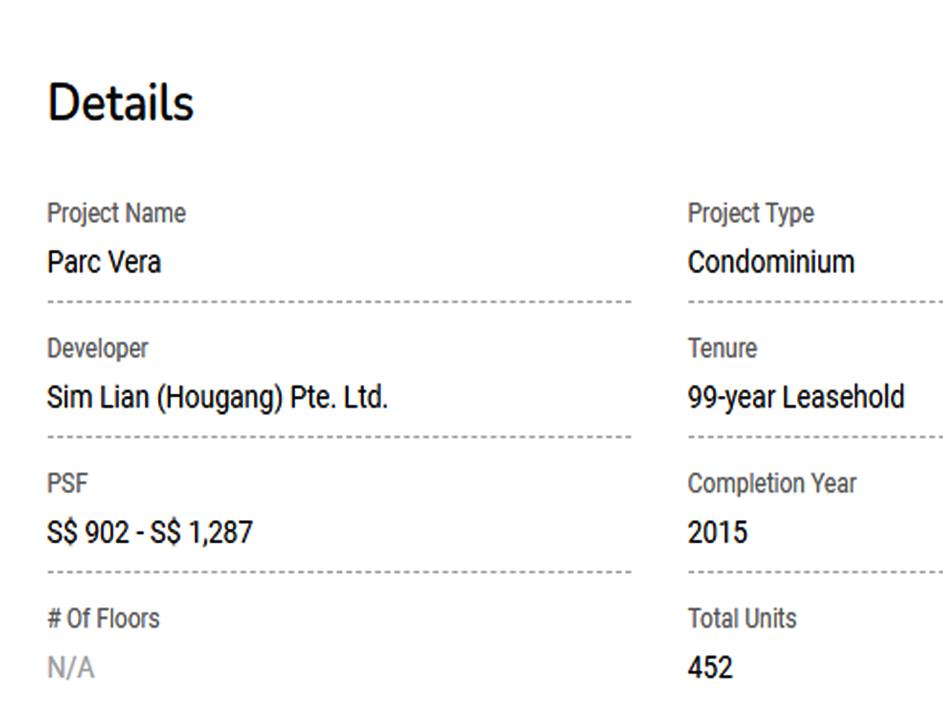Click the dashed divider under Parc Vera
Image resolution: width=943 pixels, height=717 pixels.
[339, 301]
